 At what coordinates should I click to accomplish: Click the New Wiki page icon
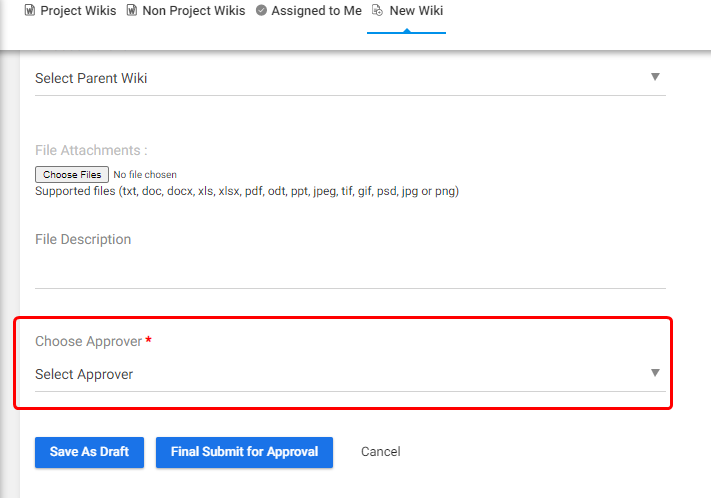(x=377, y=10)
